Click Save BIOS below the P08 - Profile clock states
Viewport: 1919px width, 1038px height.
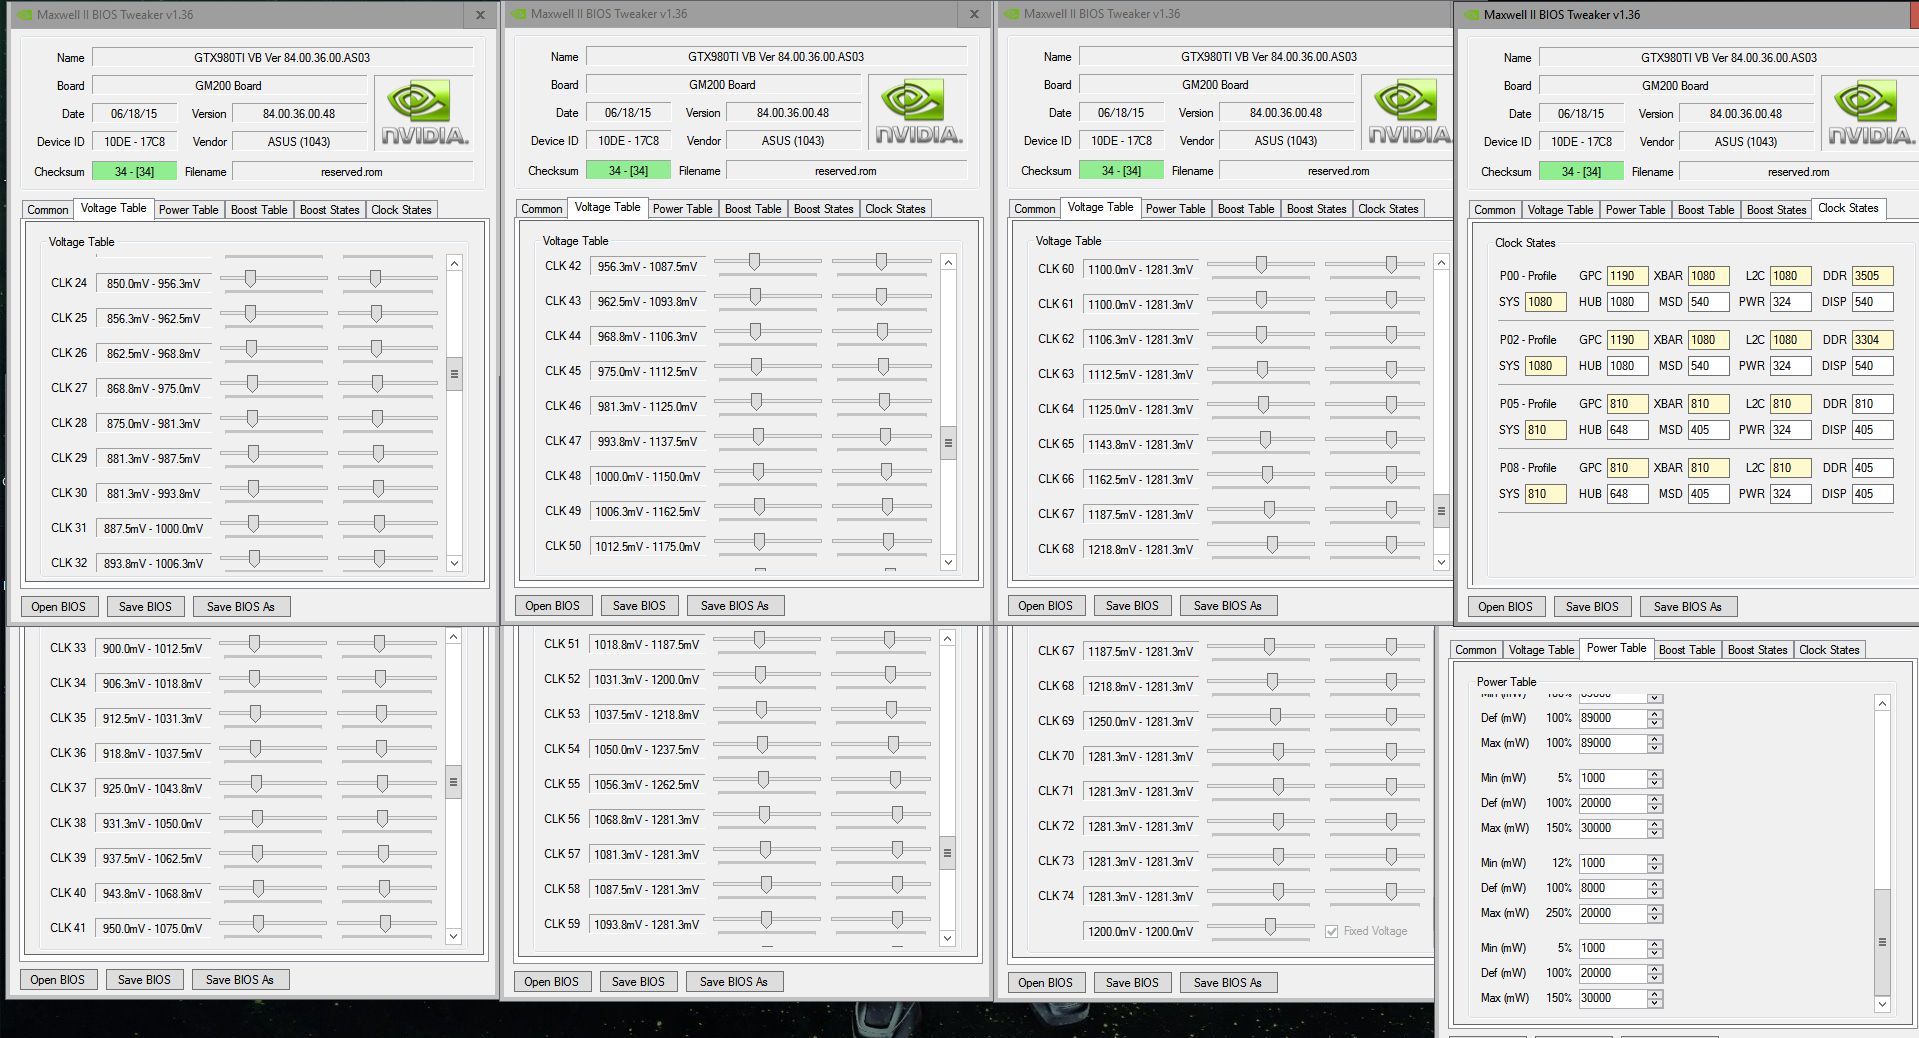tap(1592, 607)
